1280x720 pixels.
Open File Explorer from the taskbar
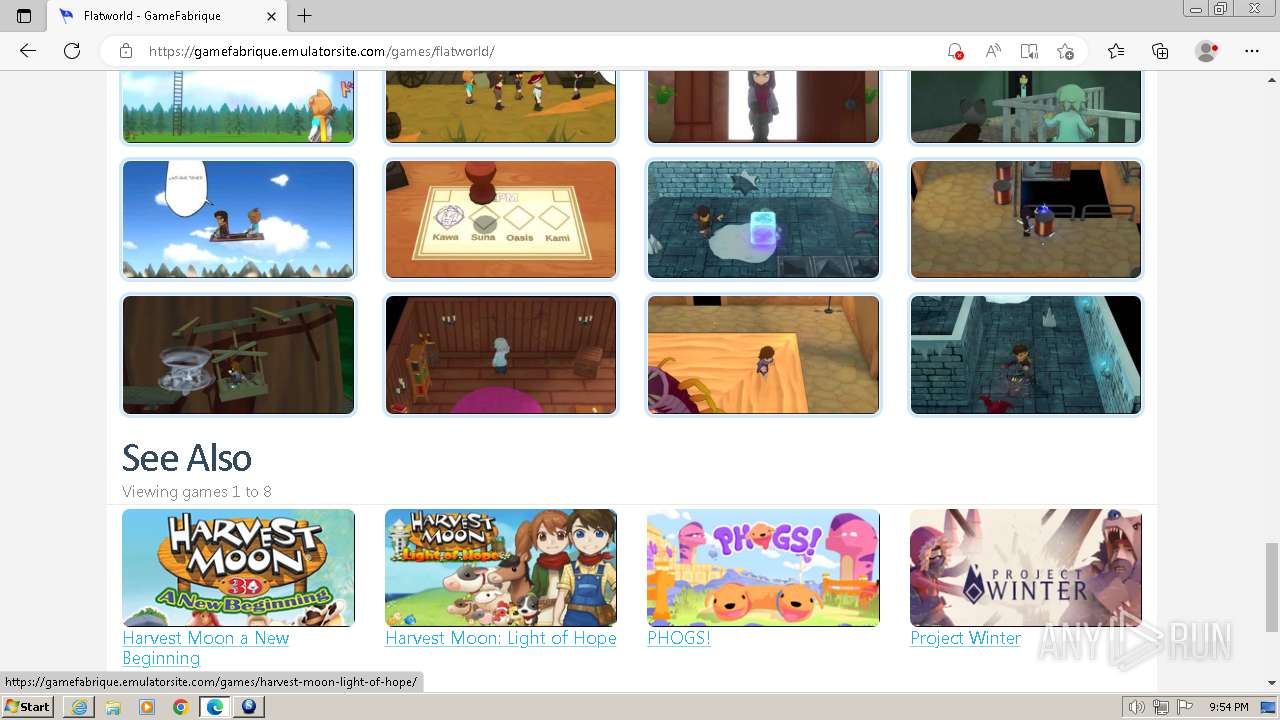pos(113,707)
